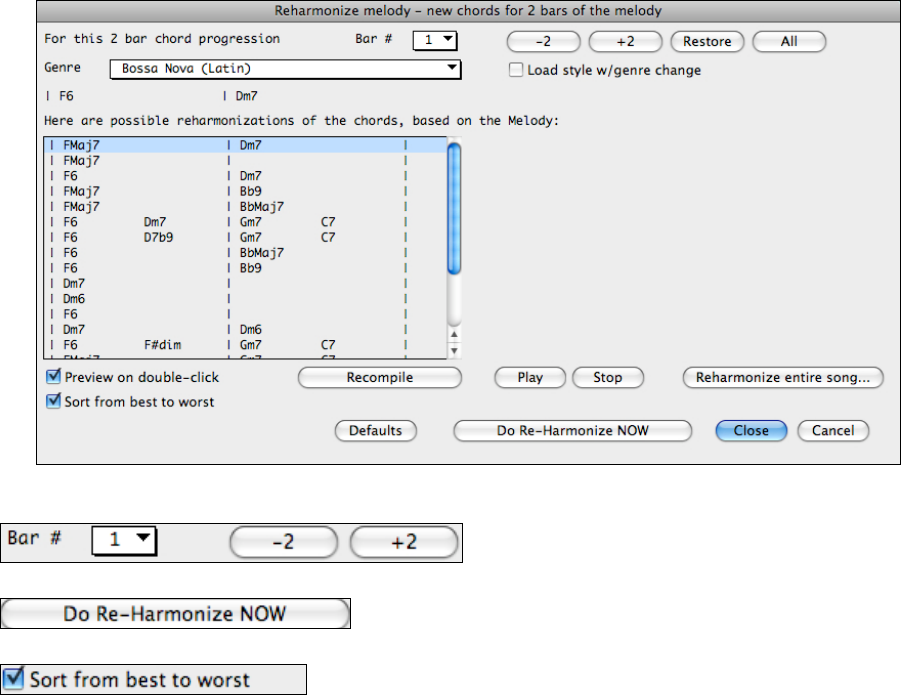Stop the playback
This screenshot has height=695, width=901.
click(x=607, y=378)
